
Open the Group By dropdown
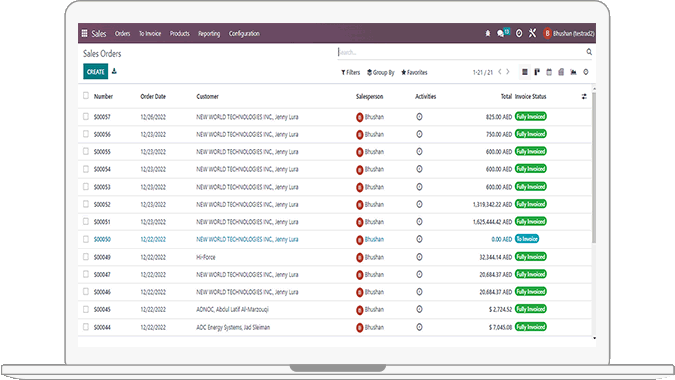[x=381, y=72]
